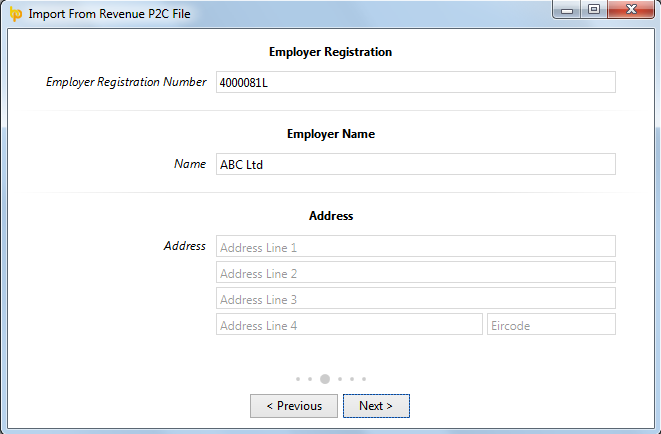Screen dimensions: 661x434
Task: Maximize the import dialog window
Action: [594, 10]
